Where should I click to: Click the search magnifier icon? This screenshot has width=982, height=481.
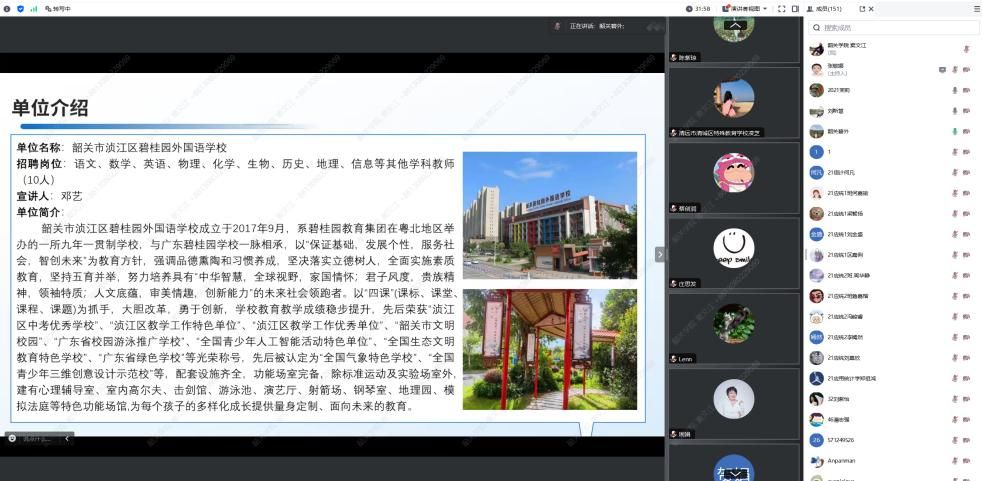816,28
